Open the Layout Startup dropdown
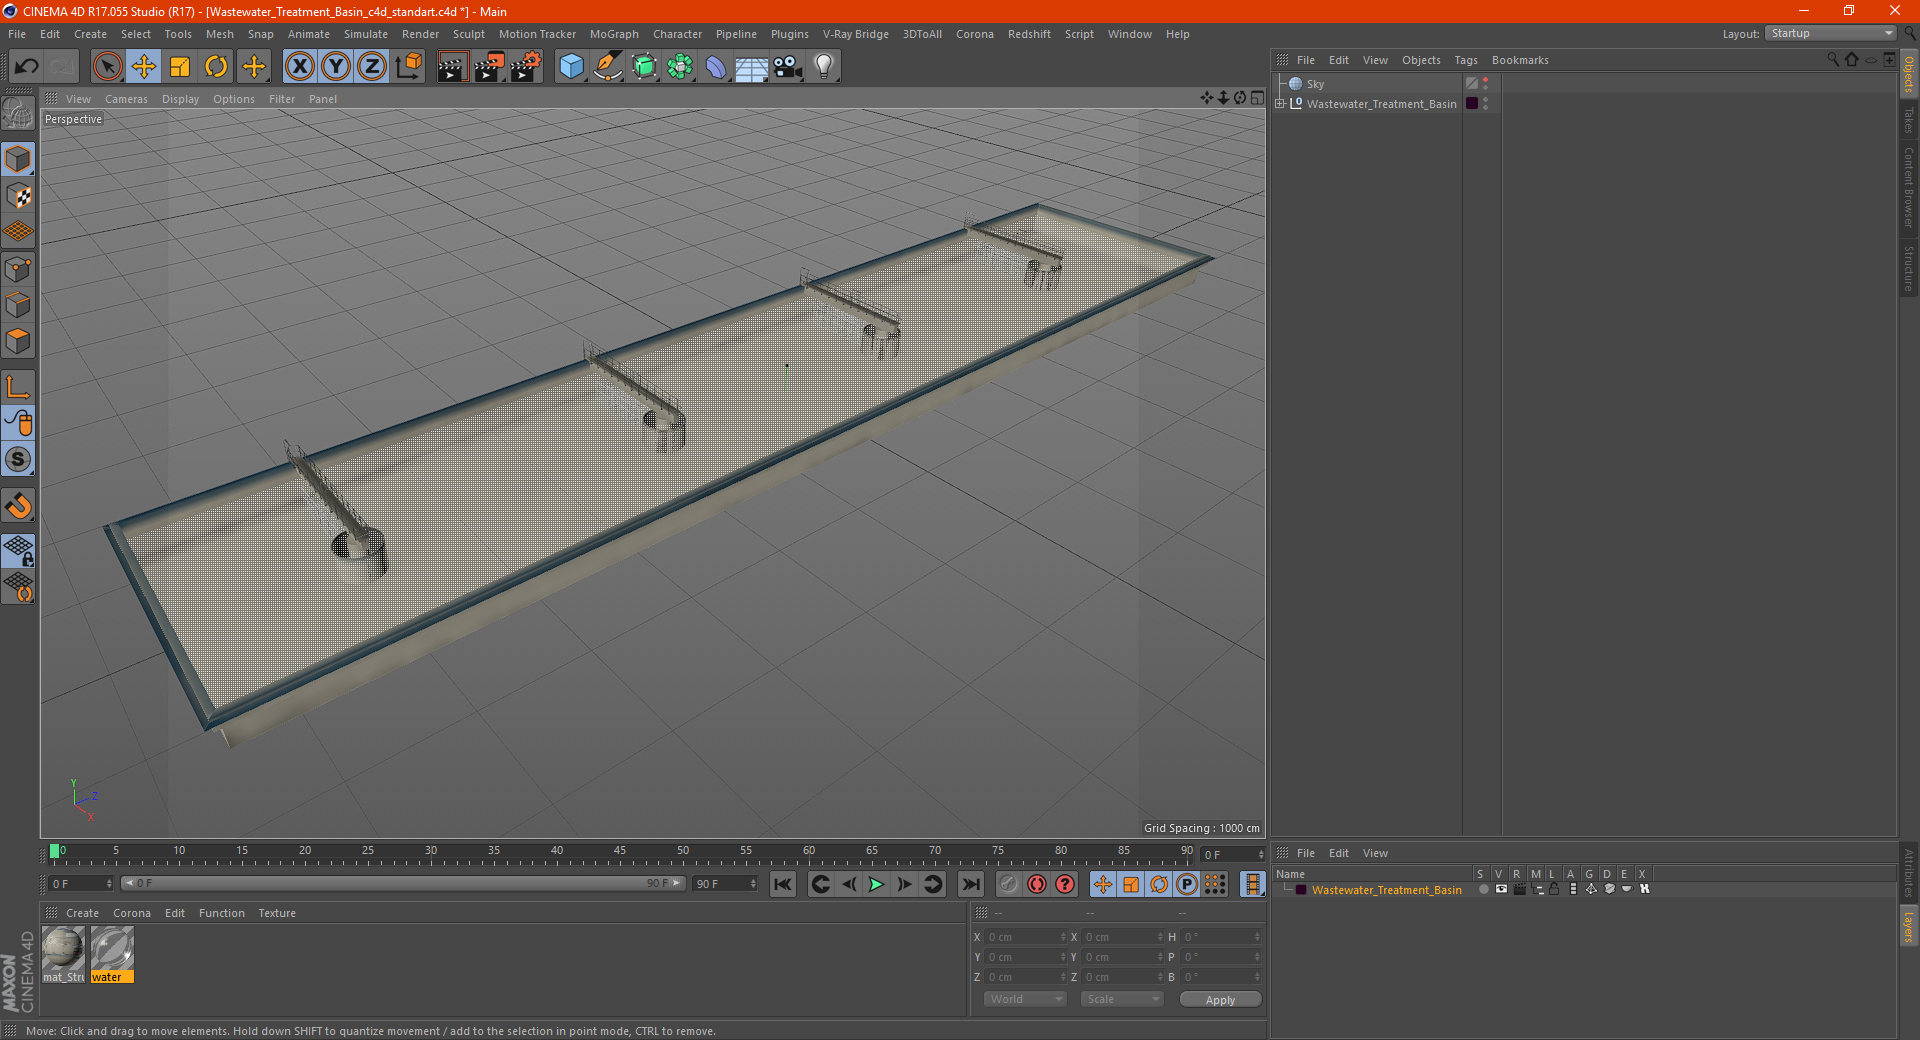 1831,33
